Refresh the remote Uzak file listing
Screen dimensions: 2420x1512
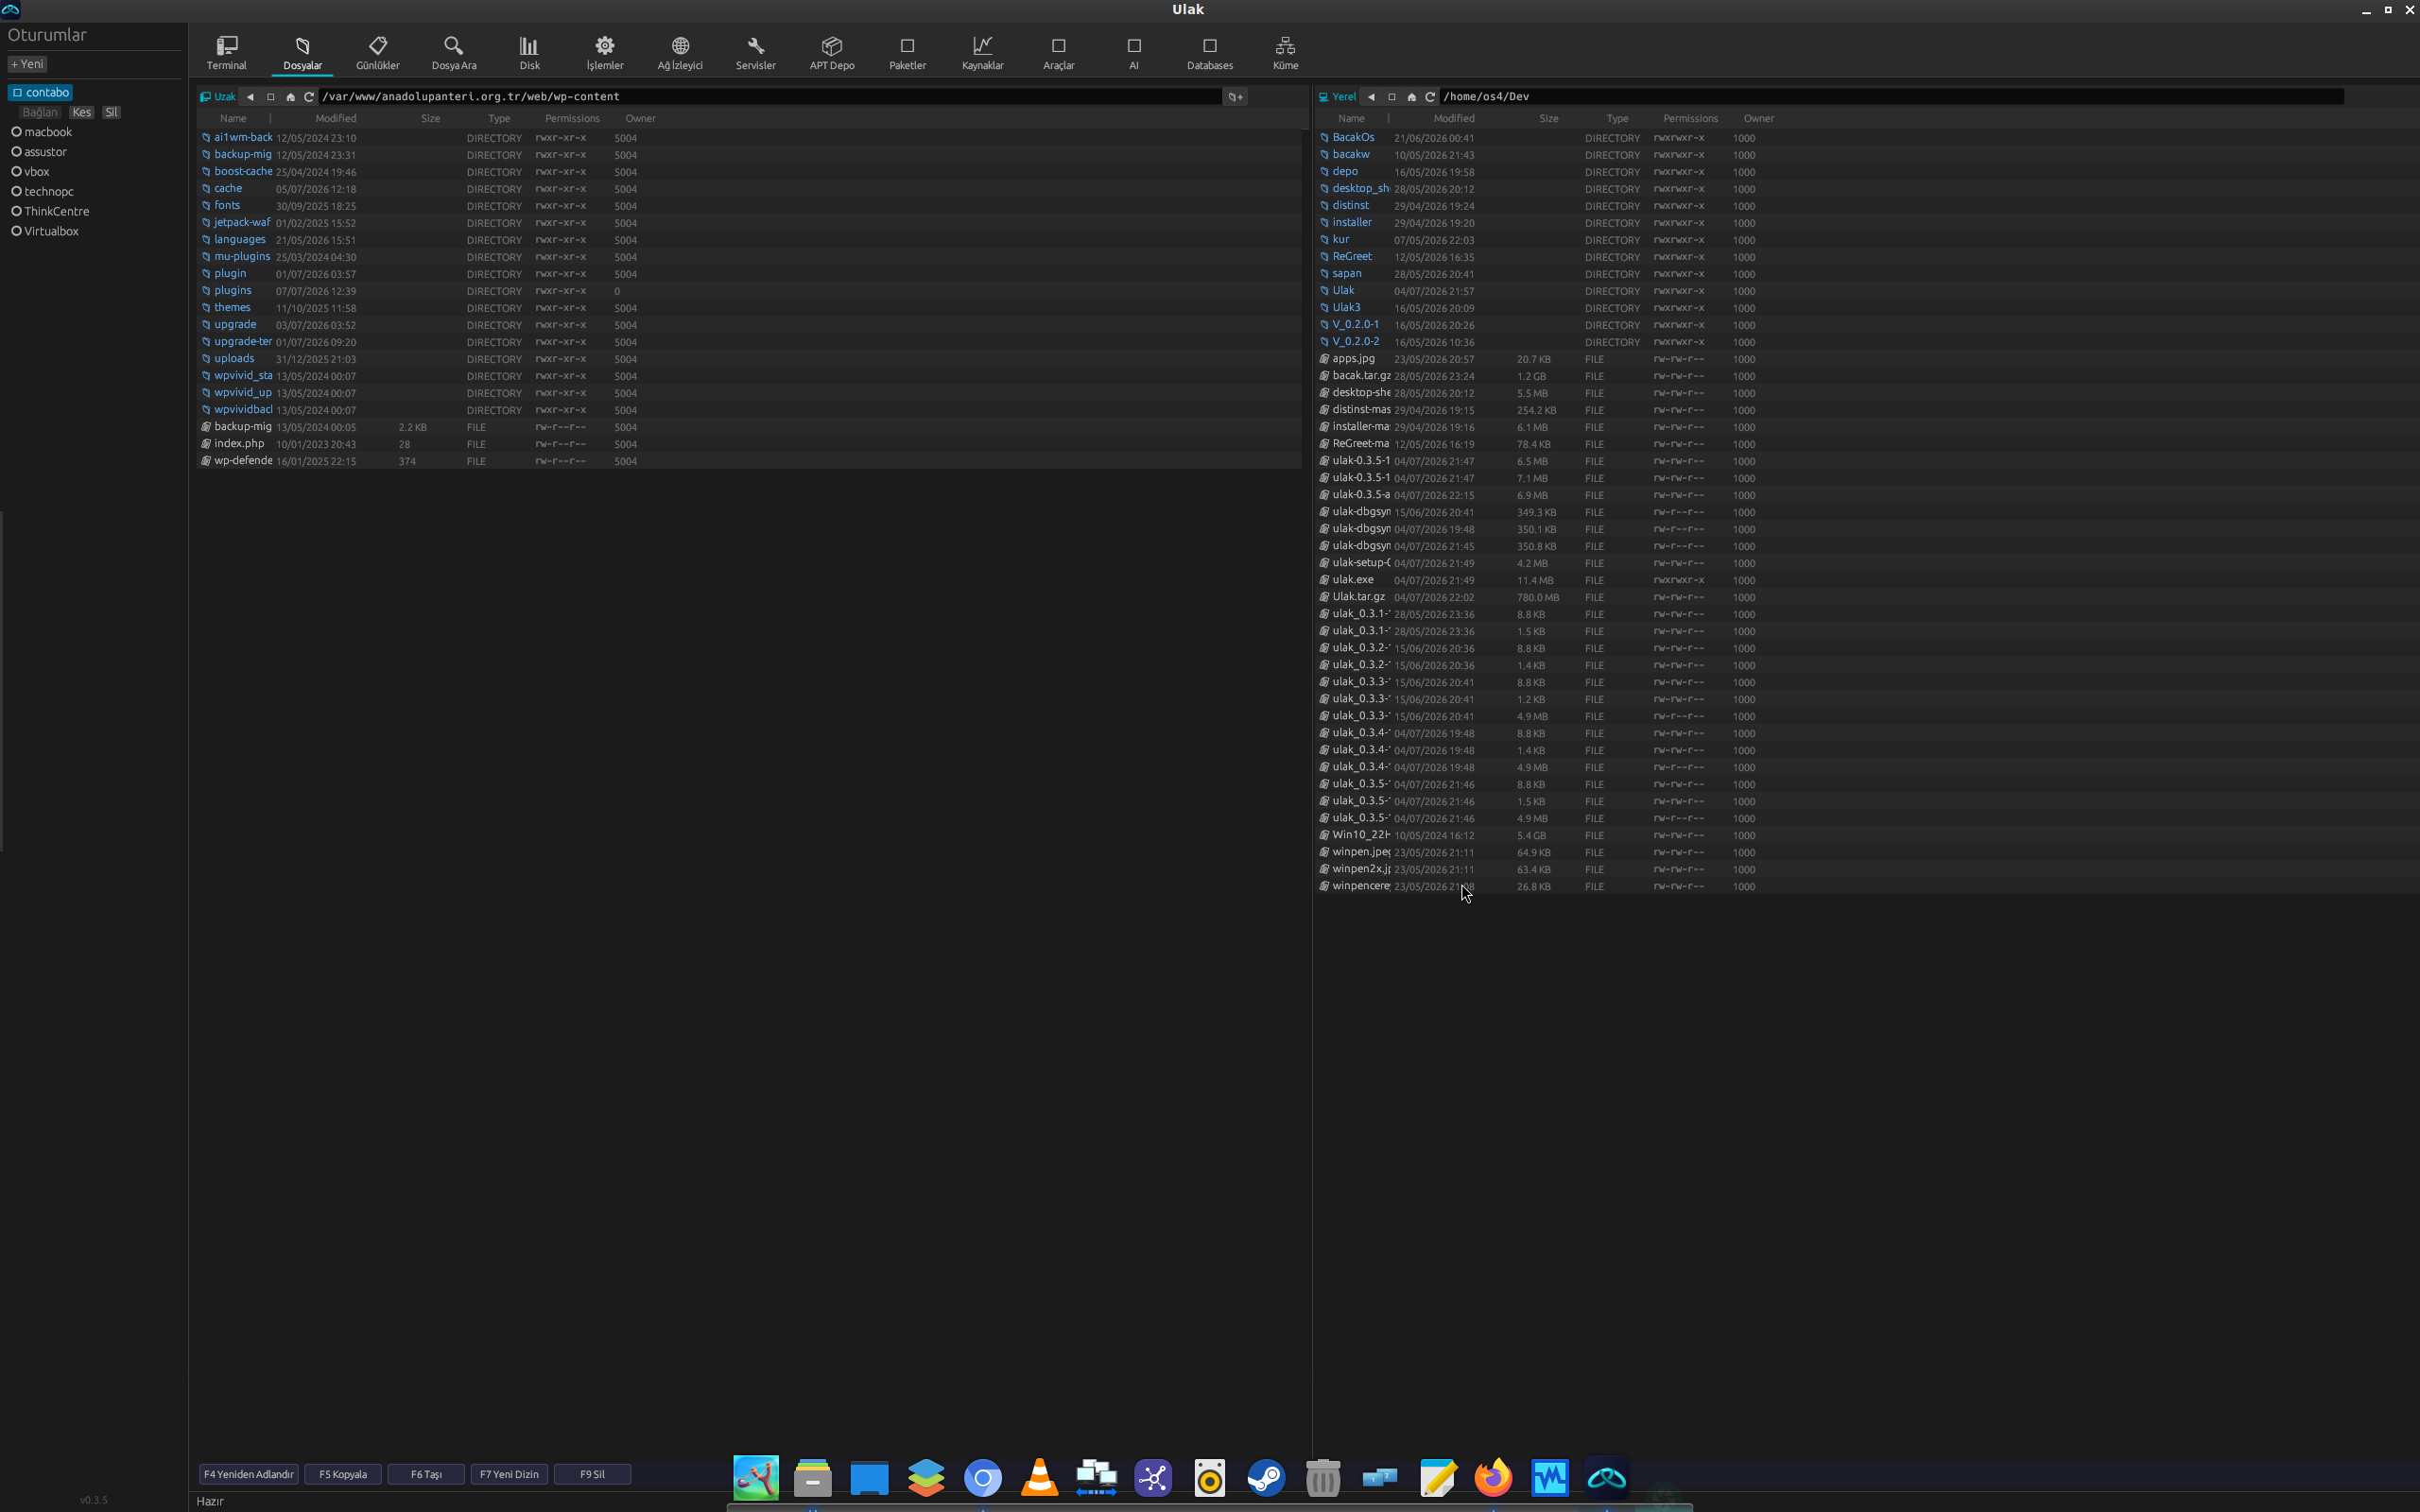coord(309,97)
